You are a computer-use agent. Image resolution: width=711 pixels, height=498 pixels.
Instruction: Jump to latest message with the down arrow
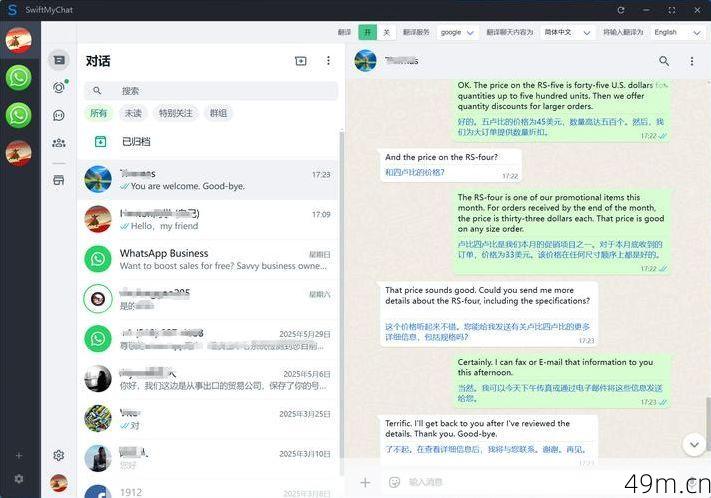tap(694, 444)
